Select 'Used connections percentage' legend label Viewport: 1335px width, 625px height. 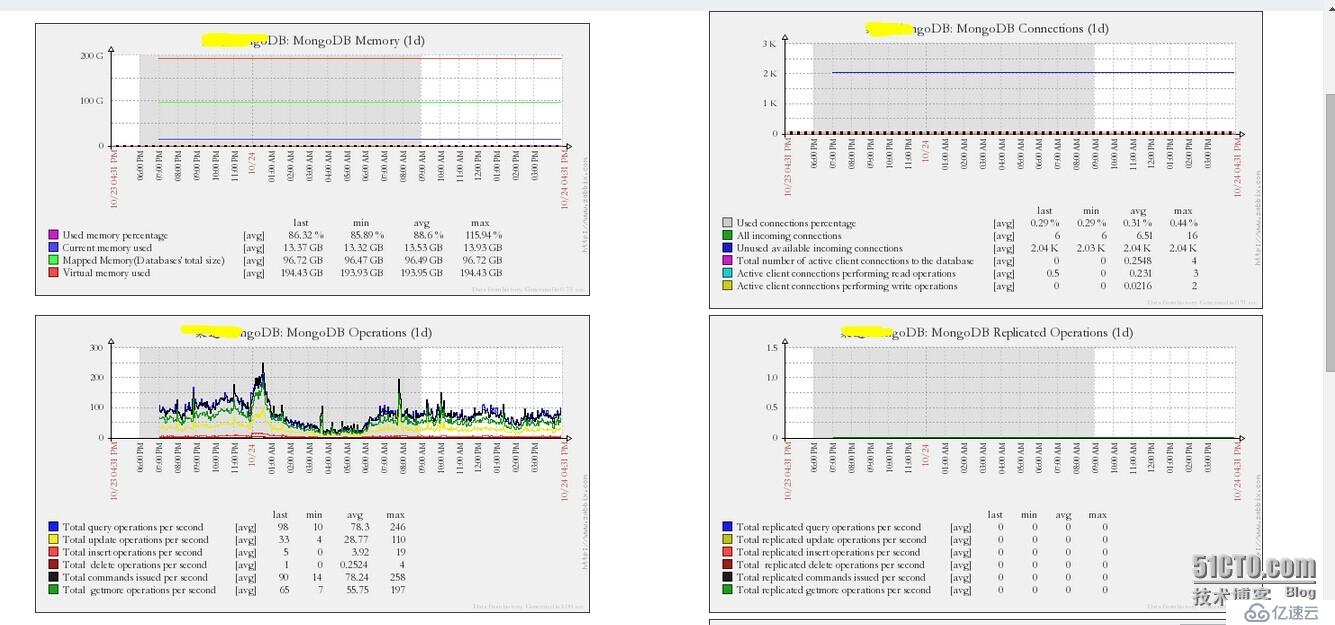[796, 223]
